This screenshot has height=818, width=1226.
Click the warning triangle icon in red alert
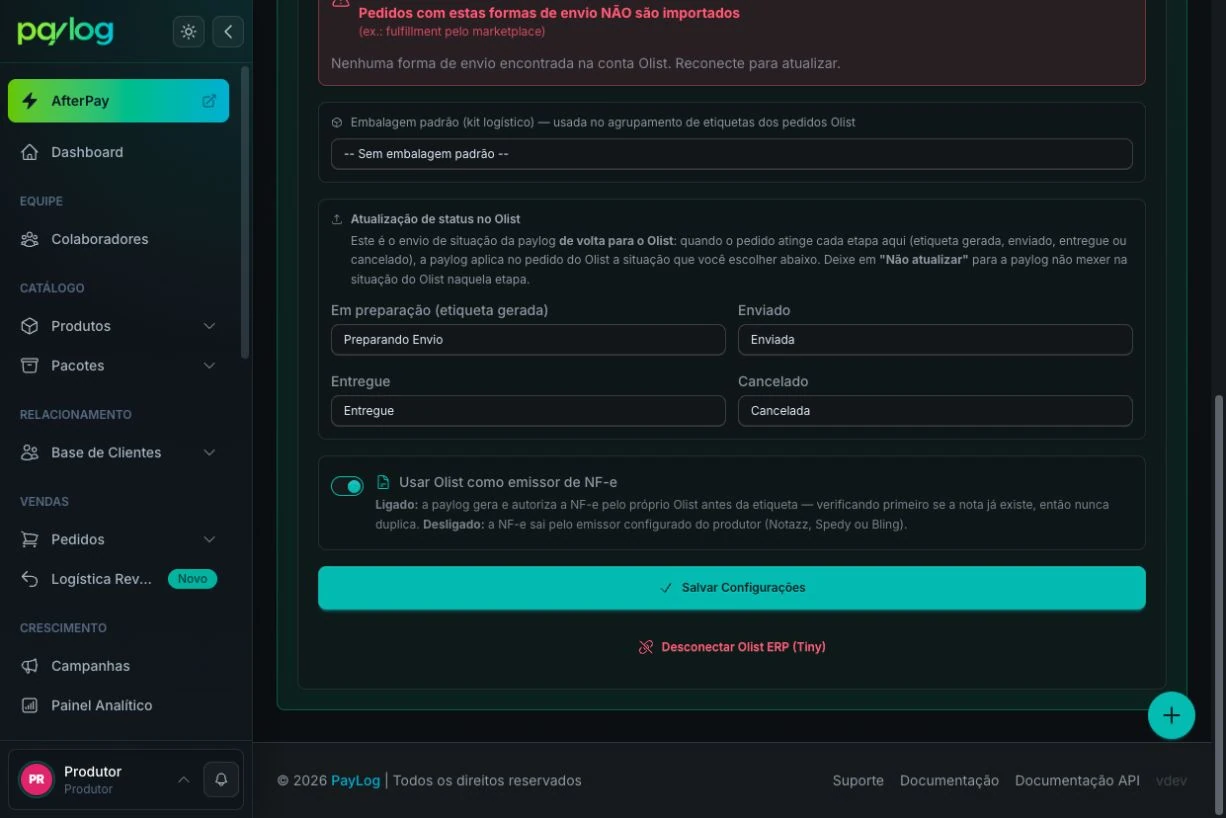tap(341, 4)
